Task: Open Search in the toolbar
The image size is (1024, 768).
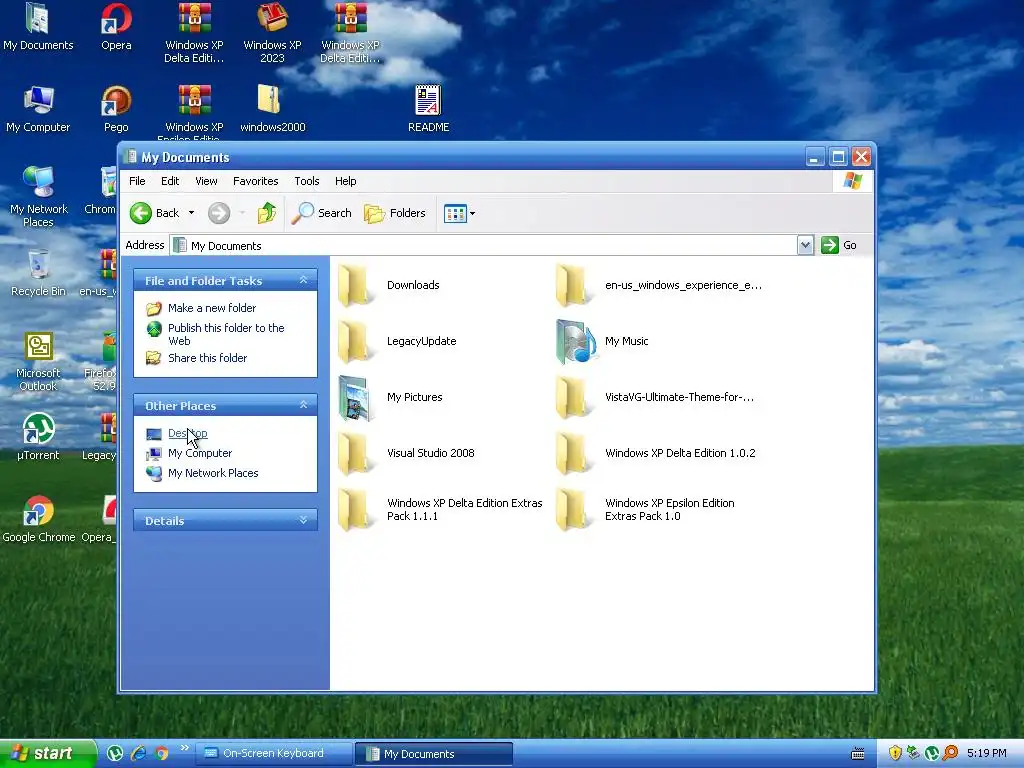Action: [x=321, y=213]
